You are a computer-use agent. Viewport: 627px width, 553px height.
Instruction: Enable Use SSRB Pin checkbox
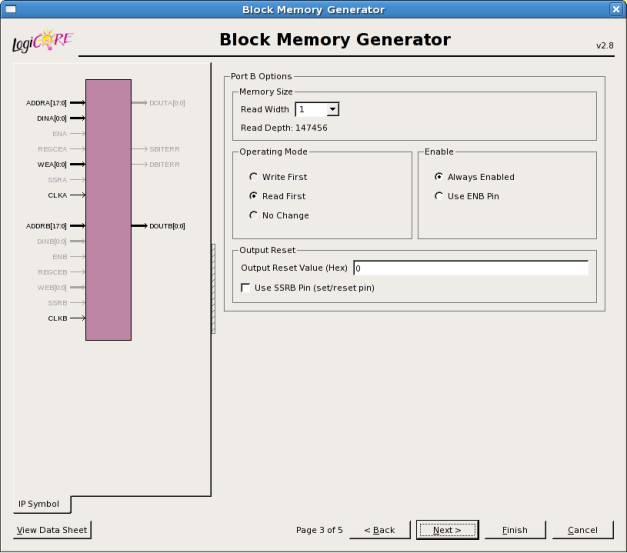tap(246, 287)
